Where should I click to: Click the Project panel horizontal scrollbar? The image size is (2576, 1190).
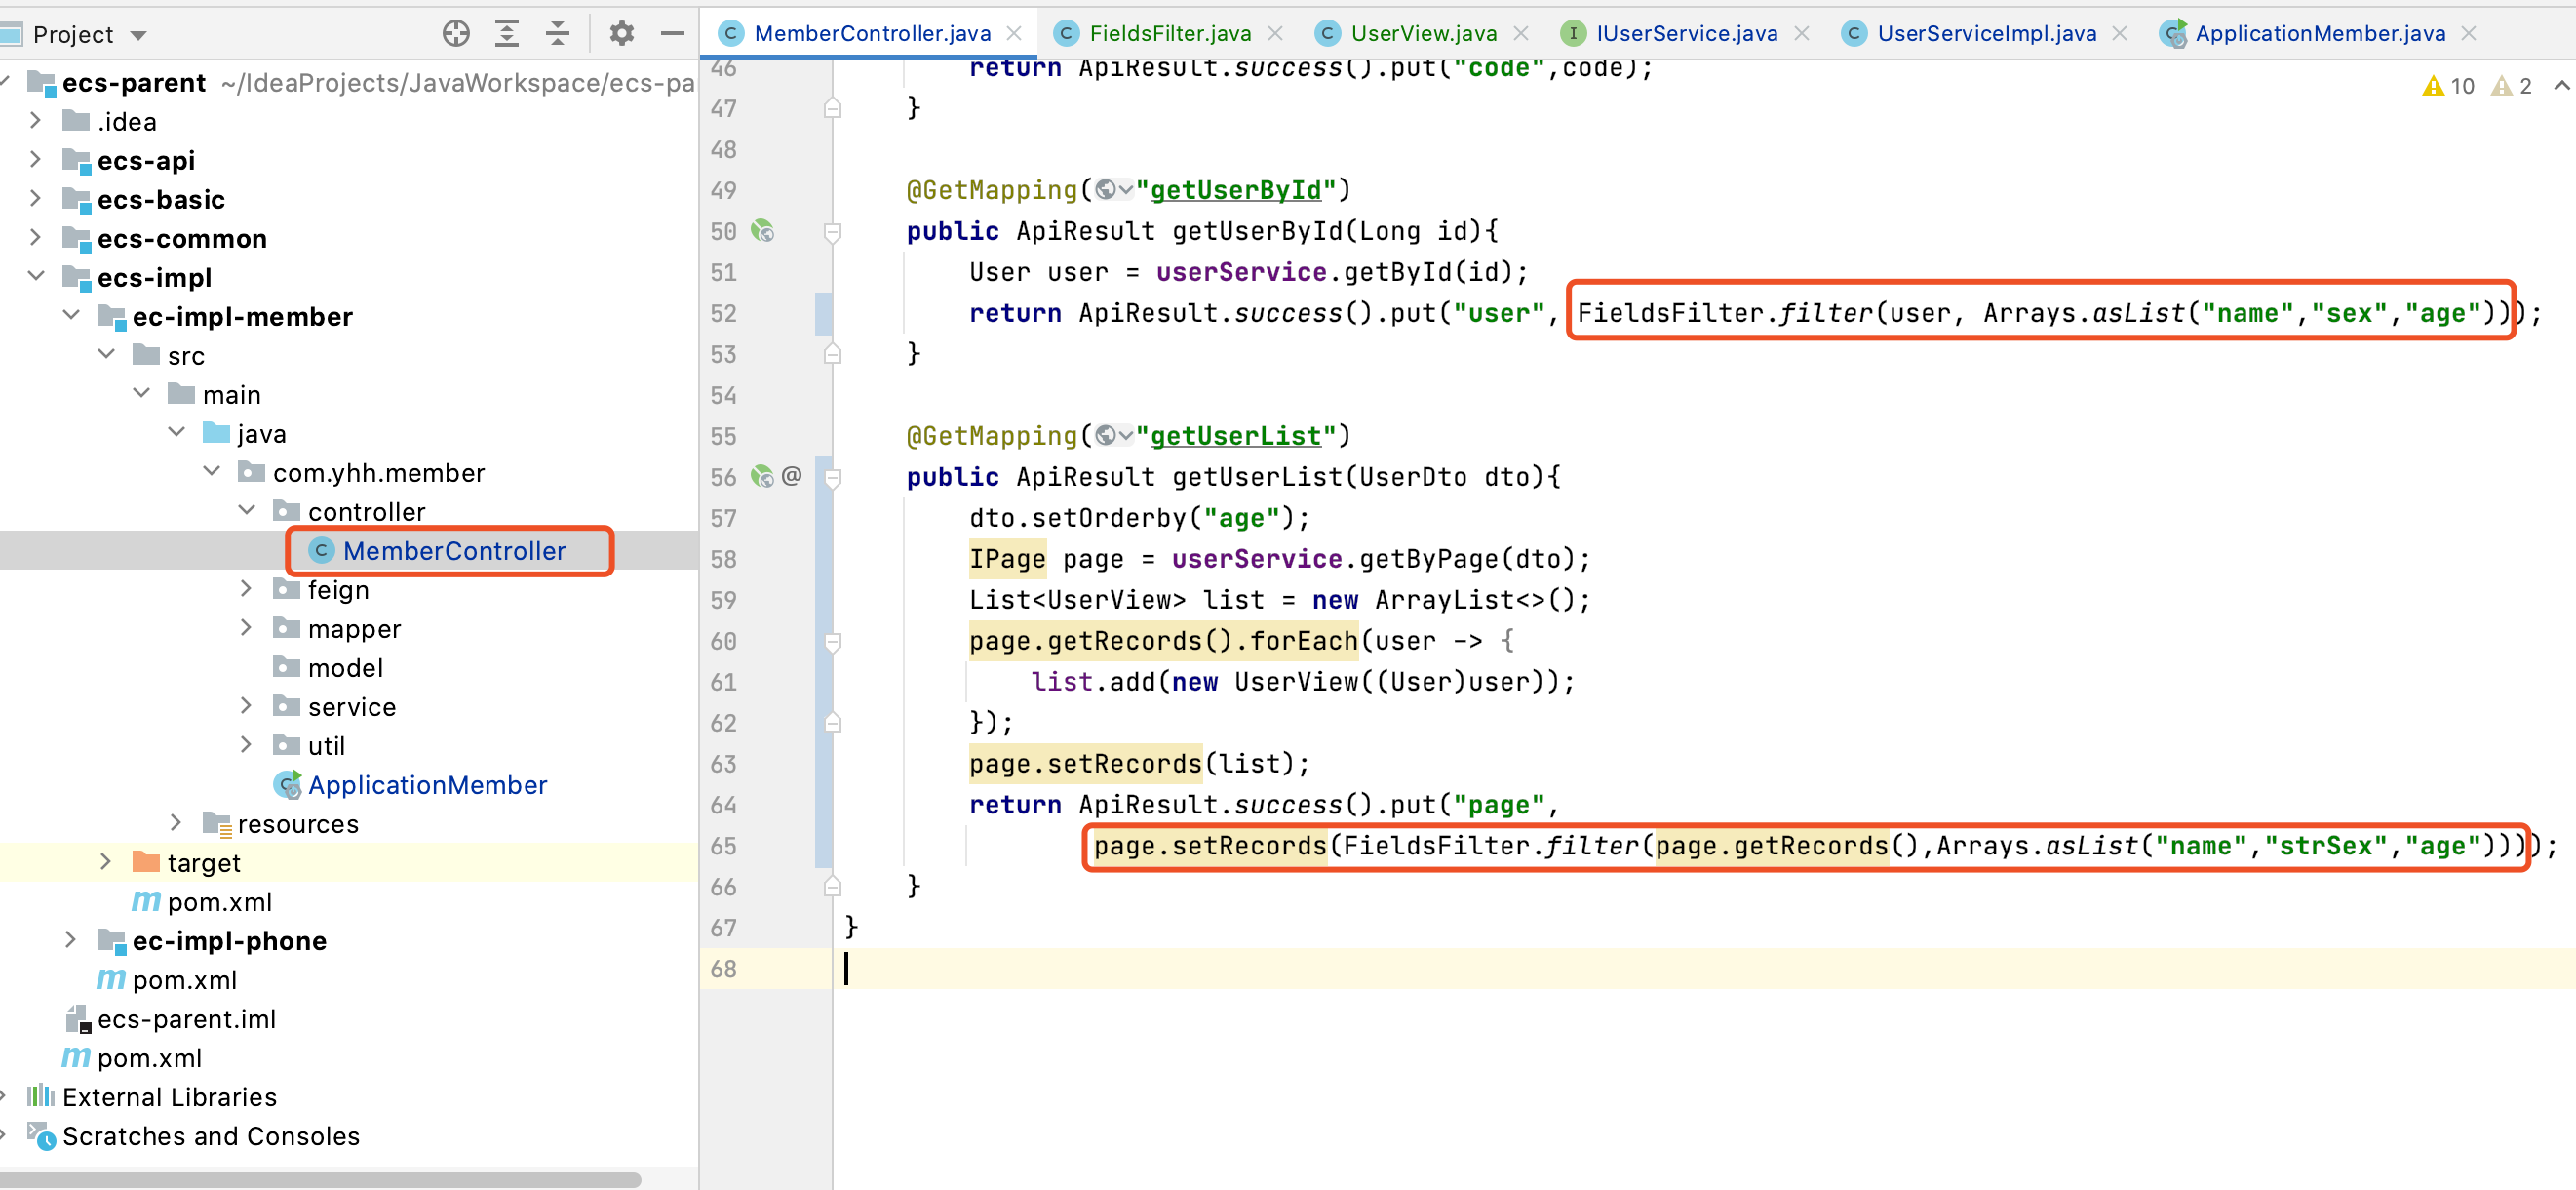click(x=320, y=1179)
